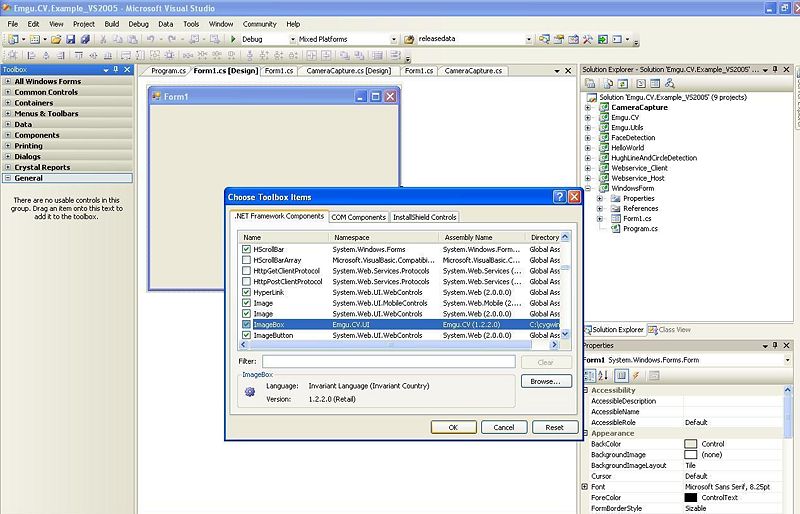Screen dimensions: 800x514
Task: Open the Tools menu
Action: point(191,24)
